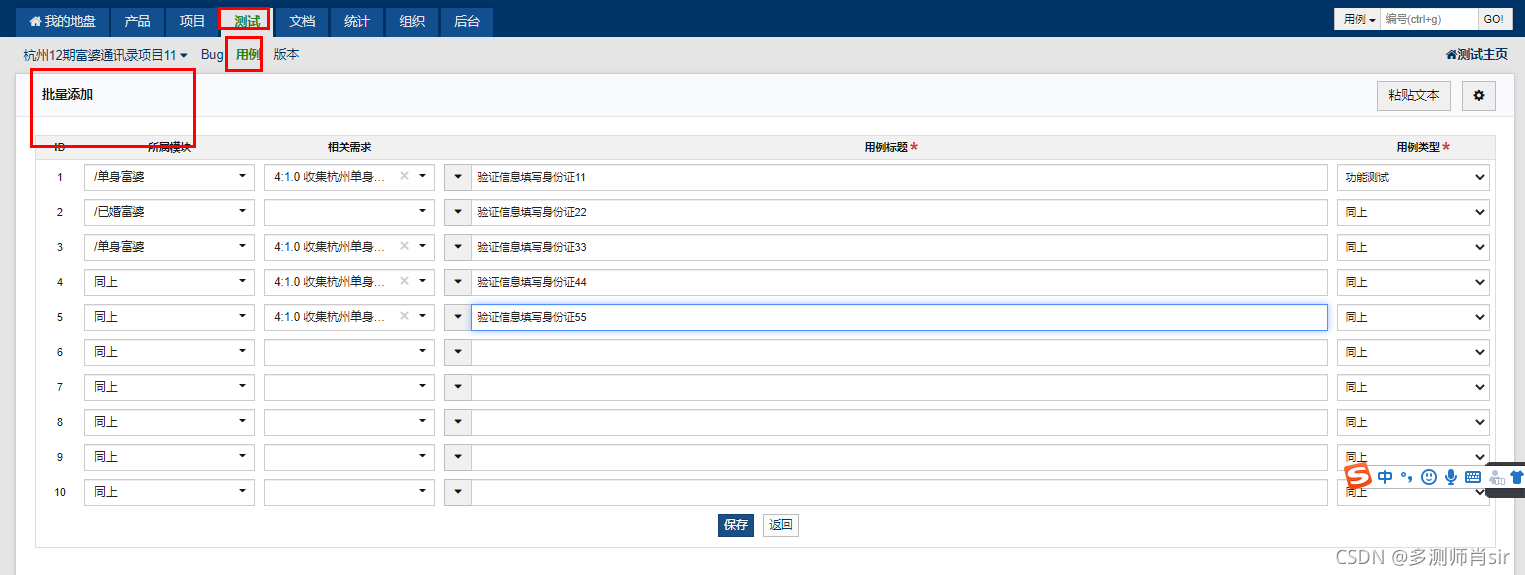Go to 我的地盘 tab
1525x575 pixels.
[62, 21]
